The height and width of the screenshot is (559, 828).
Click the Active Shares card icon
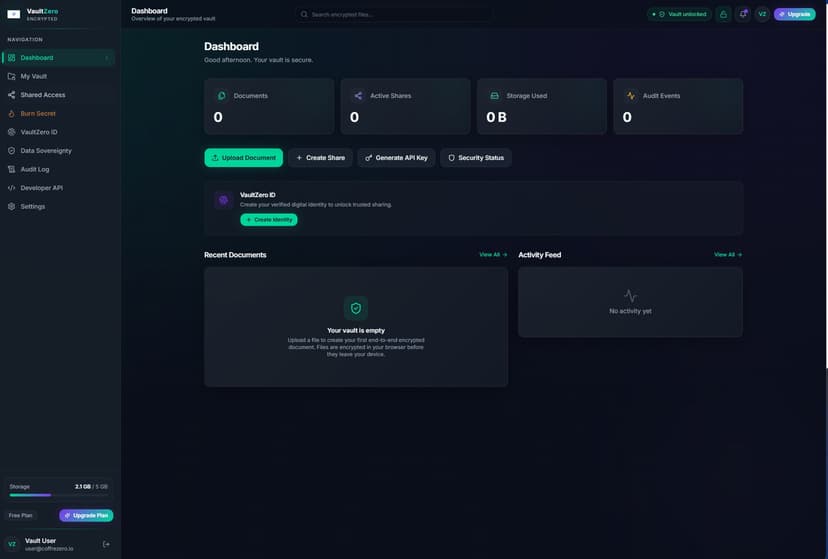(358, 96)
